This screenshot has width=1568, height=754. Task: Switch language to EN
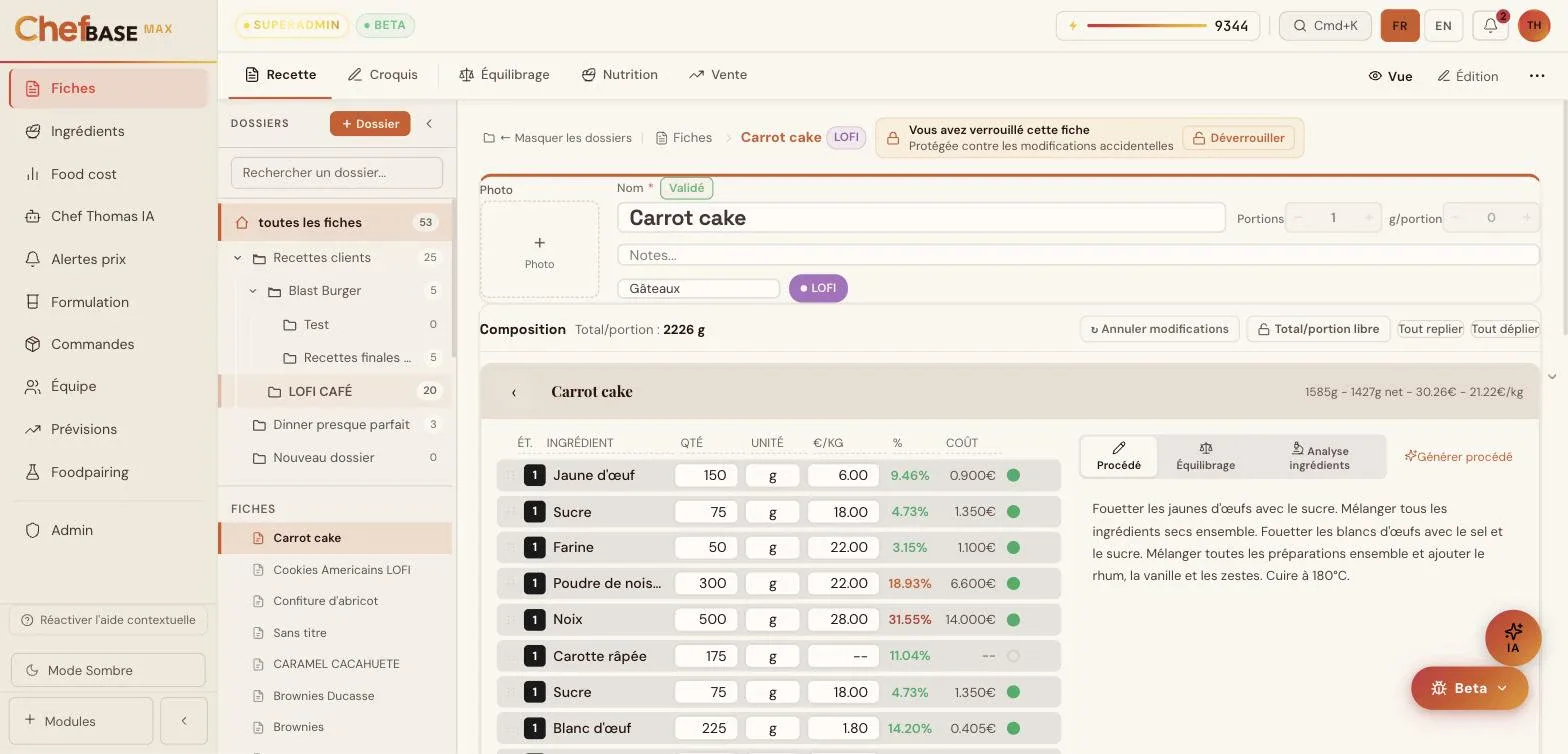point(1443,26)
